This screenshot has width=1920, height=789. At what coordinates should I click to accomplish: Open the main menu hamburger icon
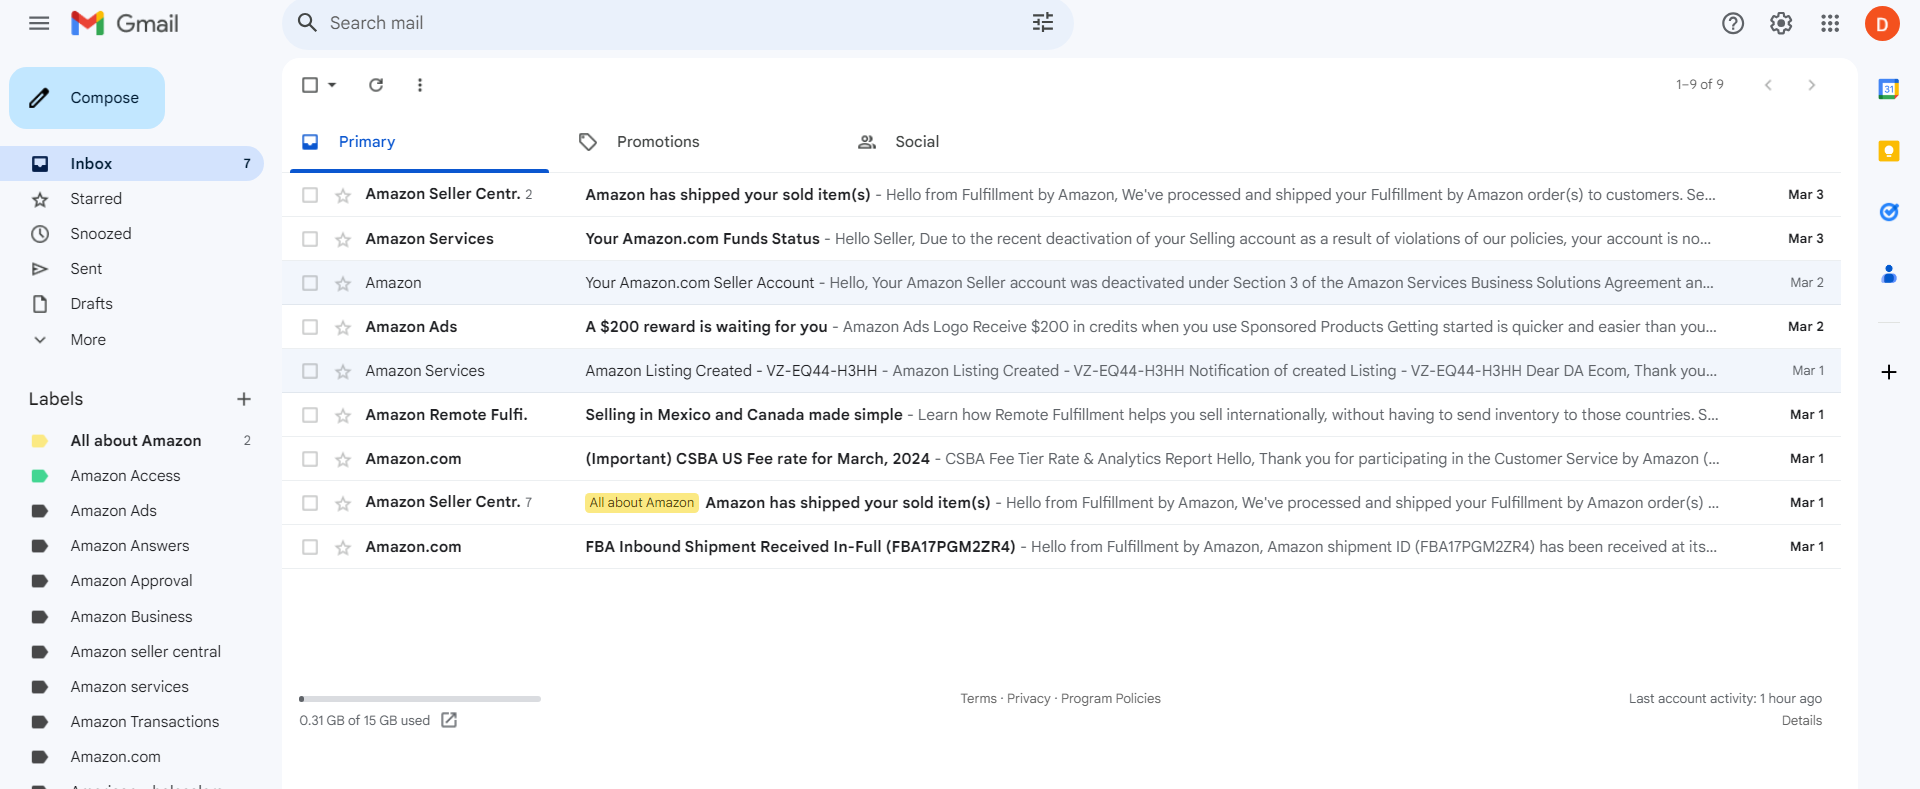point(39,23)
